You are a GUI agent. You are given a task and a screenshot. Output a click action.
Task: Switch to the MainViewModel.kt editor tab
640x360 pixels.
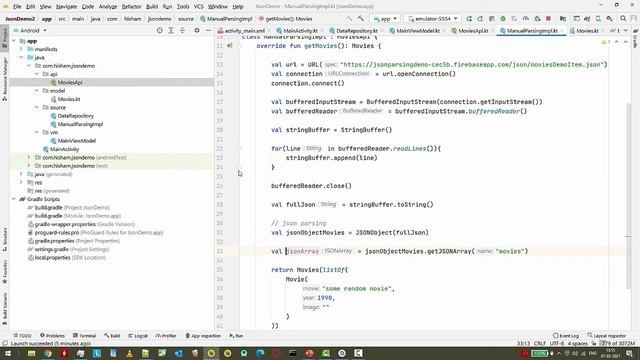click(x=418, y=31)
